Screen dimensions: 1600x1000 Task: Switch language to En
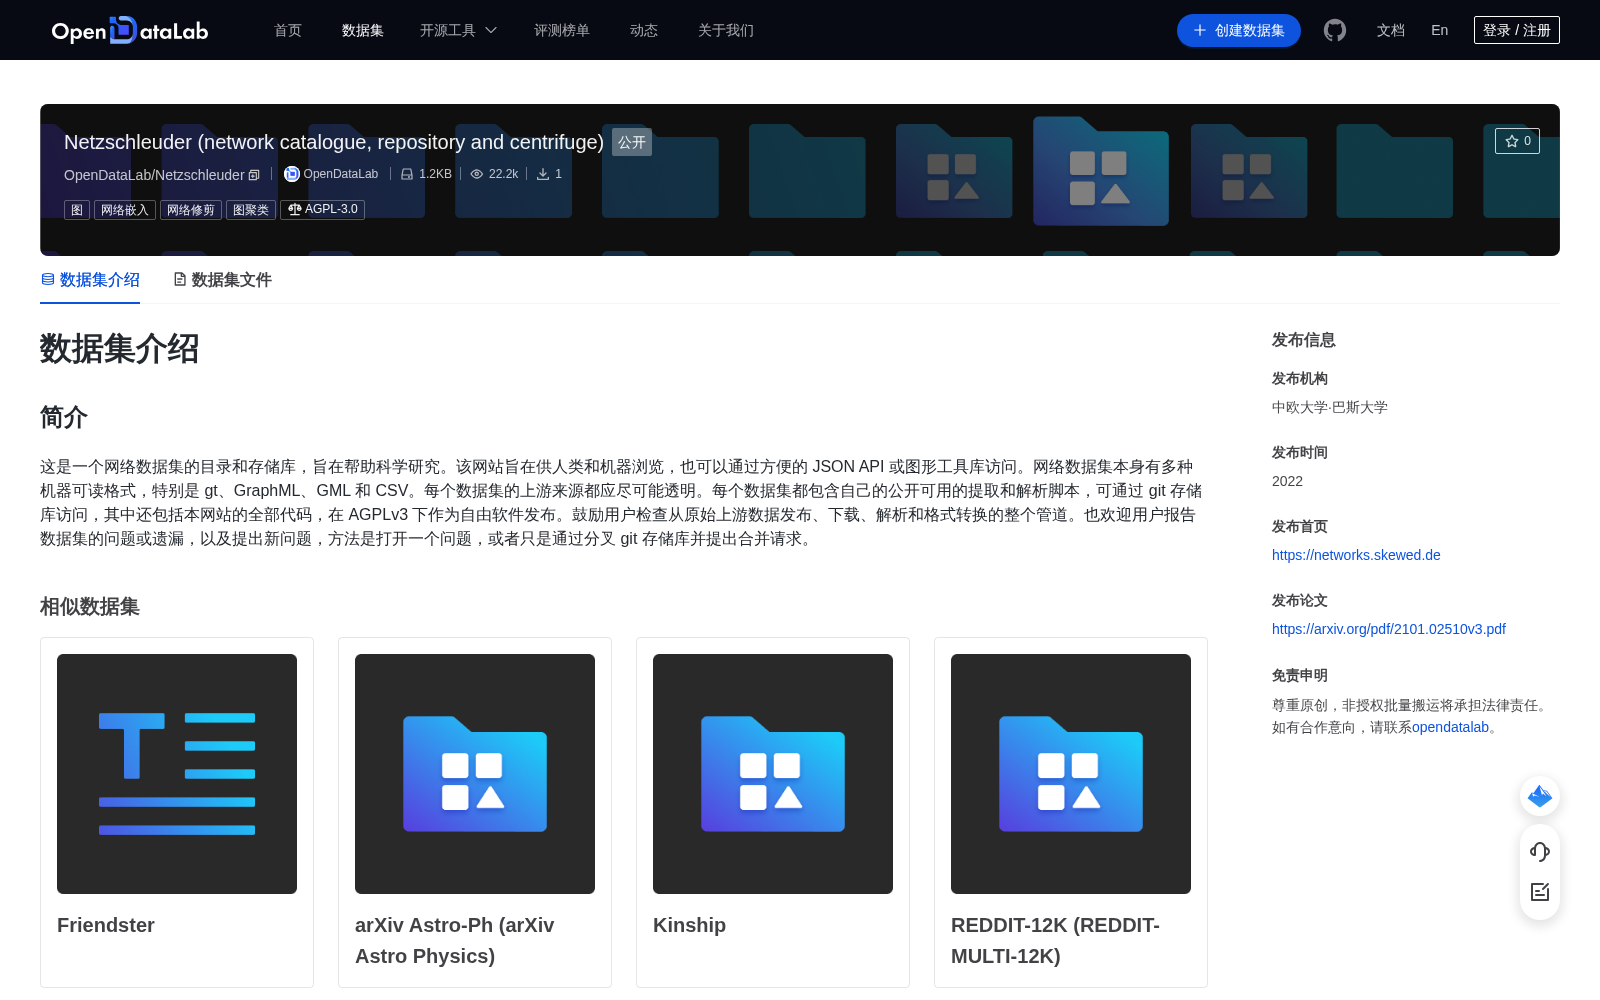[1440, 30]
